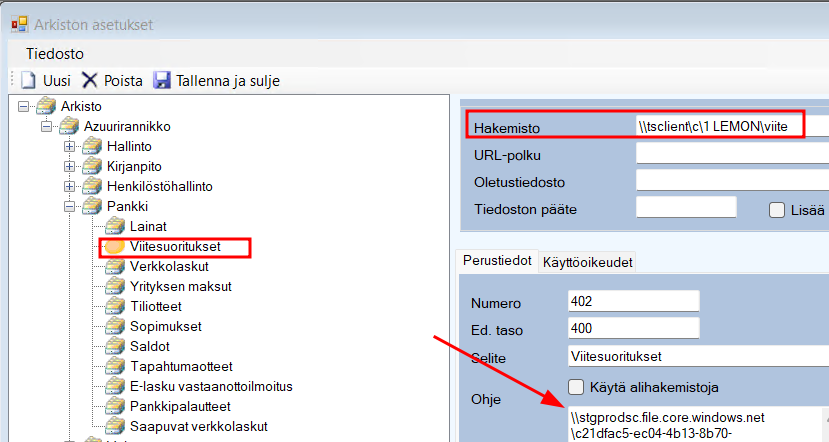This screenshot has width=829, height=442.
Task: Enable the Käytä alihakemistoja checkbox
Action: (576, 387)
